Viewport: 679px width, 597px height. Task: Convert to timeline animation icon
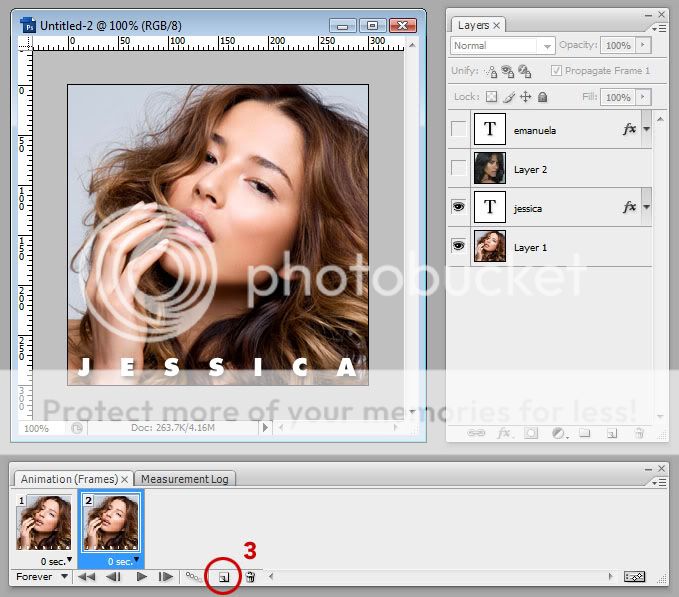[x=634, y=577]
